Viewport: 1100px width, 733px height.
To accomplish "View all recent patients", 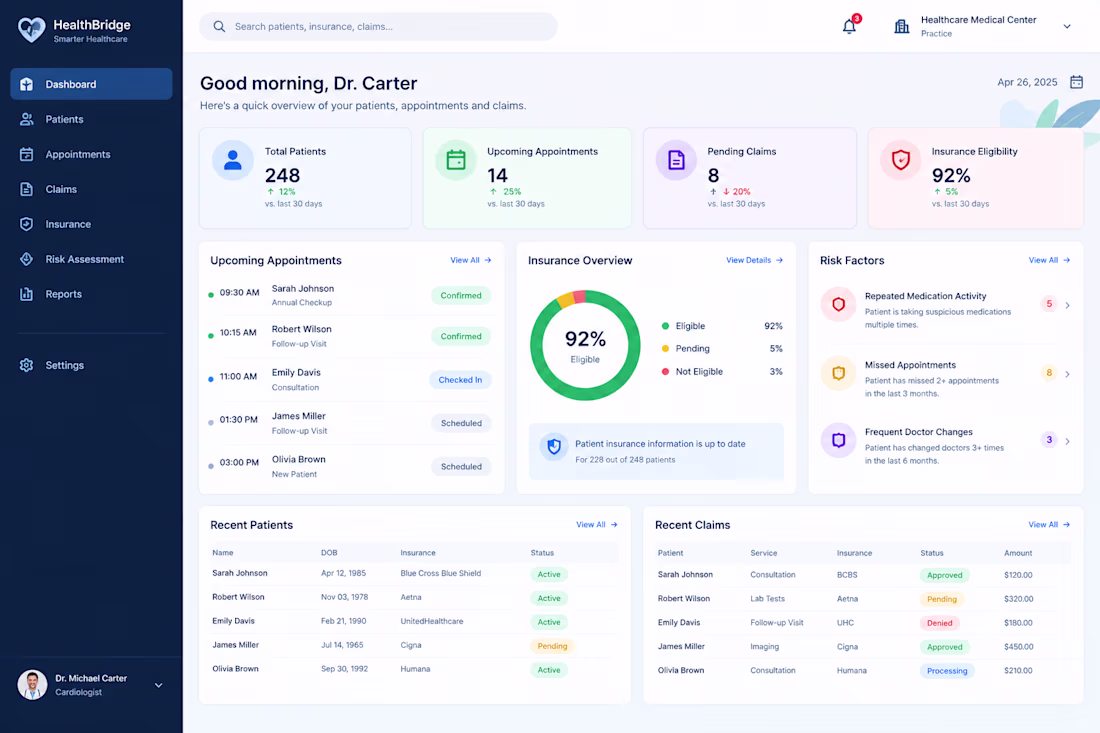I will [x=597, y=525].
